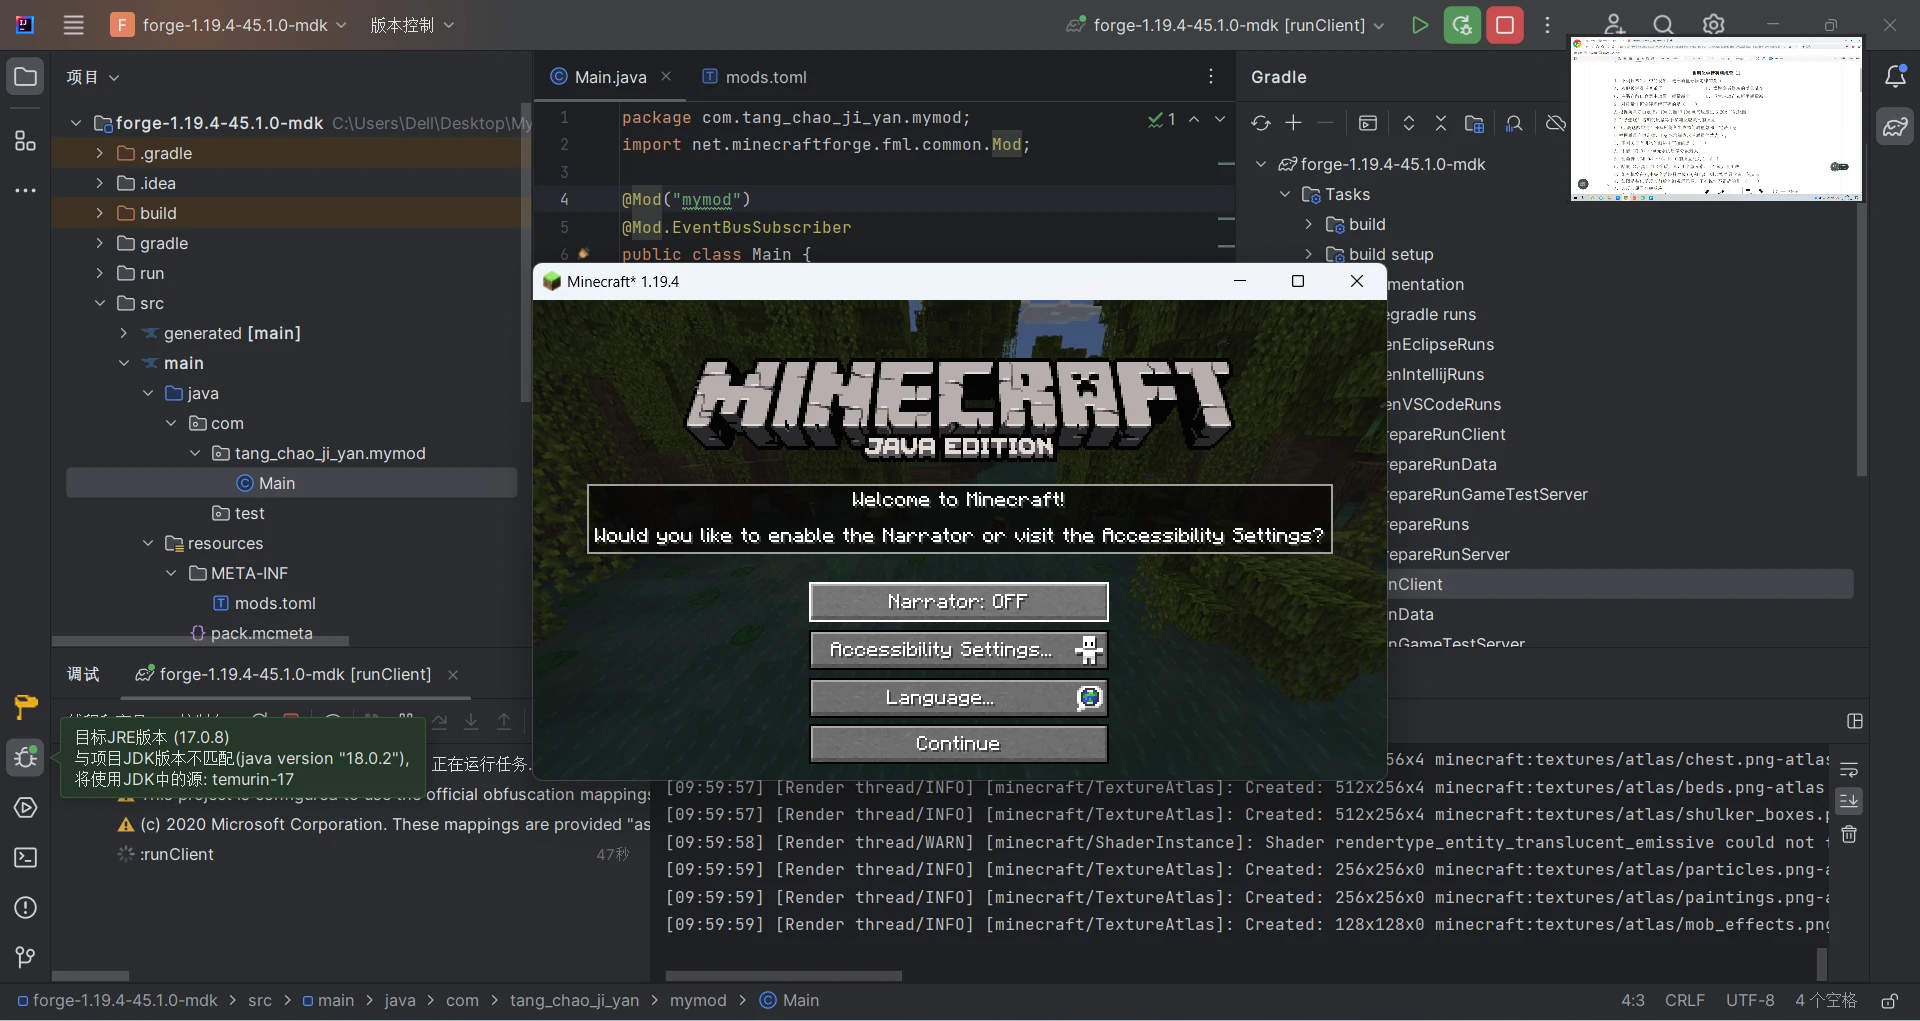Collapse the src folder in project tree
1920x1021 pixels.
pos(100,304)
